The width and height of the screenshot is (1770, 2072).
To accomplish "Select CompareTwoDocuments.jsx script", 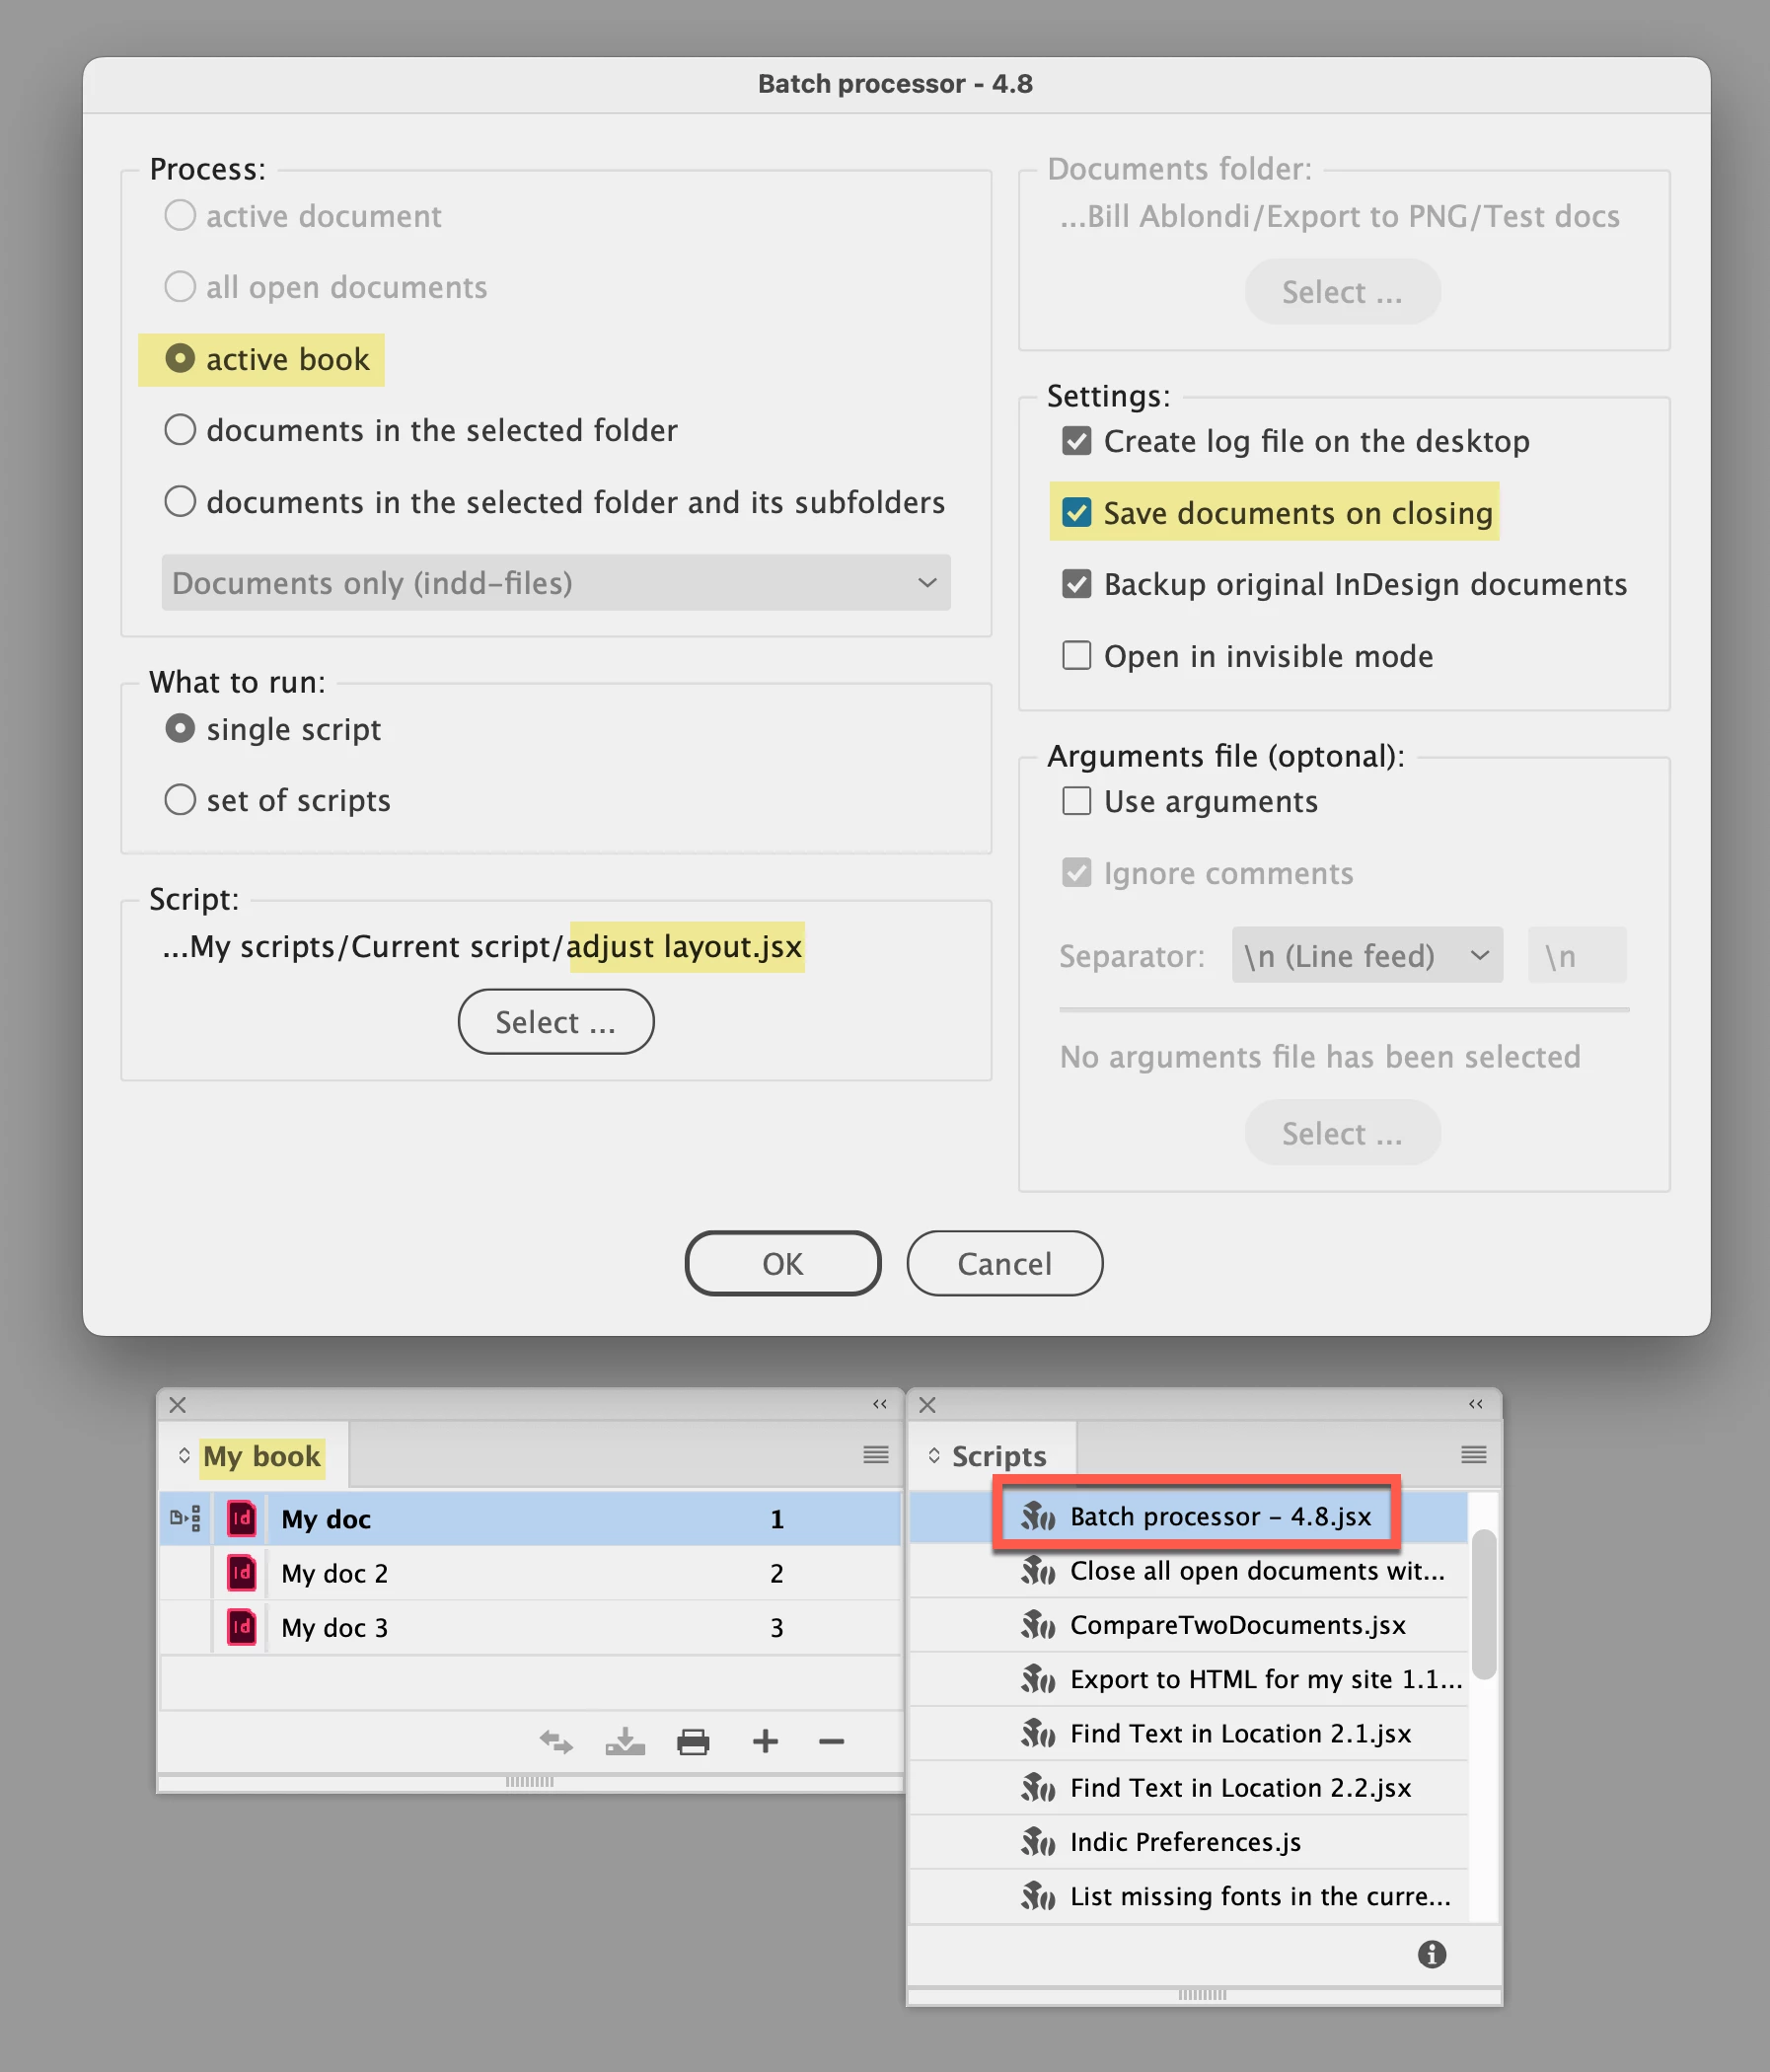I will click(1189, 1625).
